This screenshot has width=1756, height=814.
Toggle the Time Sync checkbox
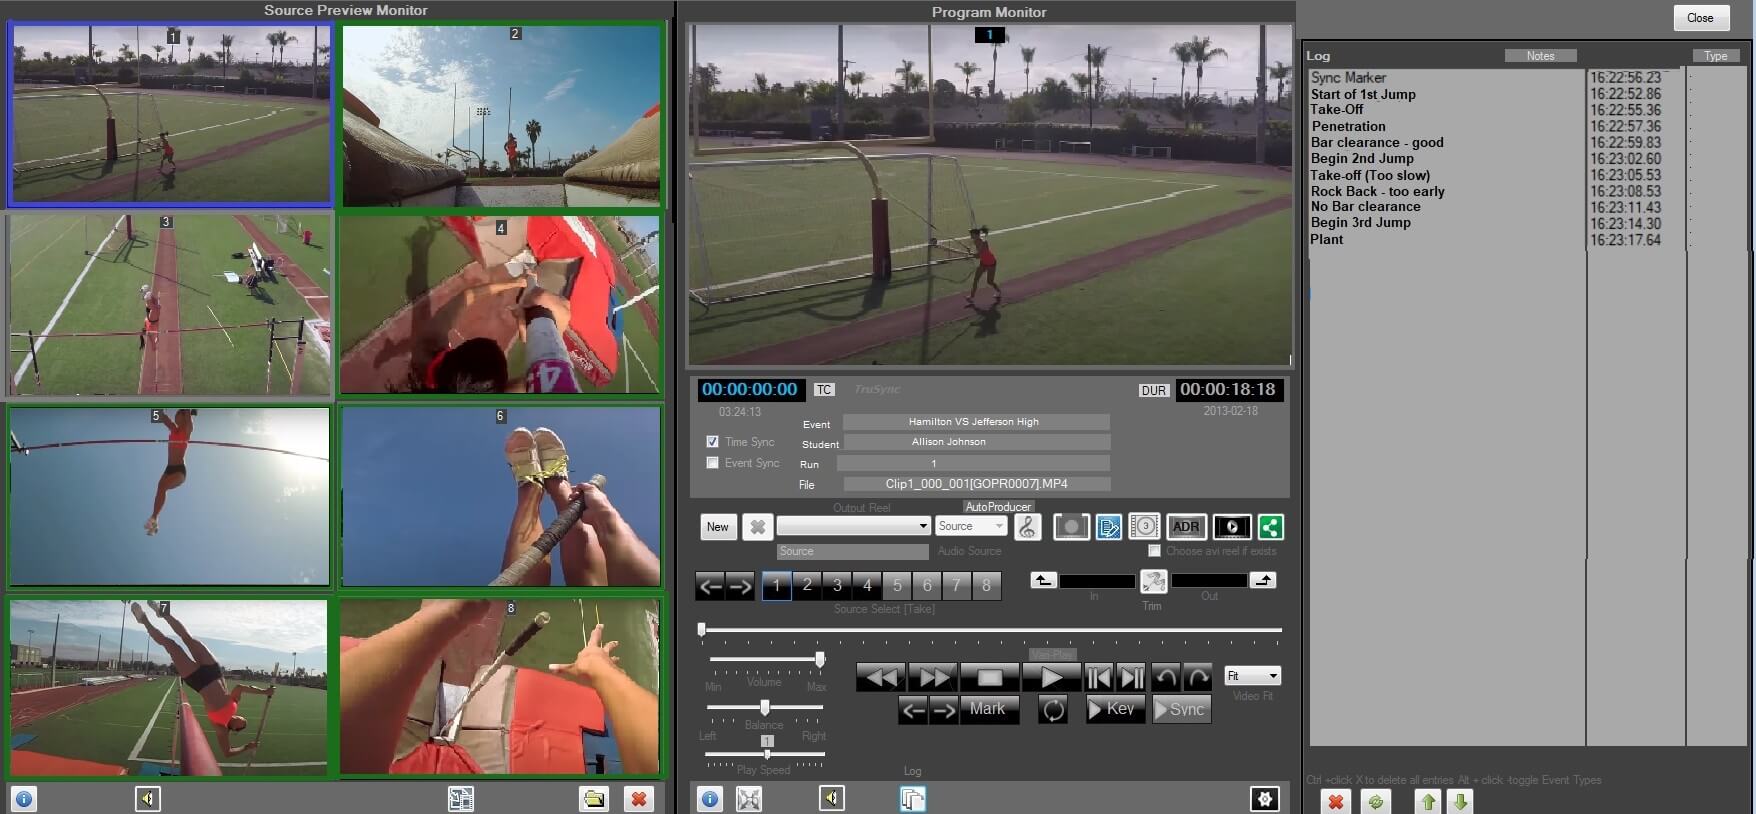click(712, 441)
